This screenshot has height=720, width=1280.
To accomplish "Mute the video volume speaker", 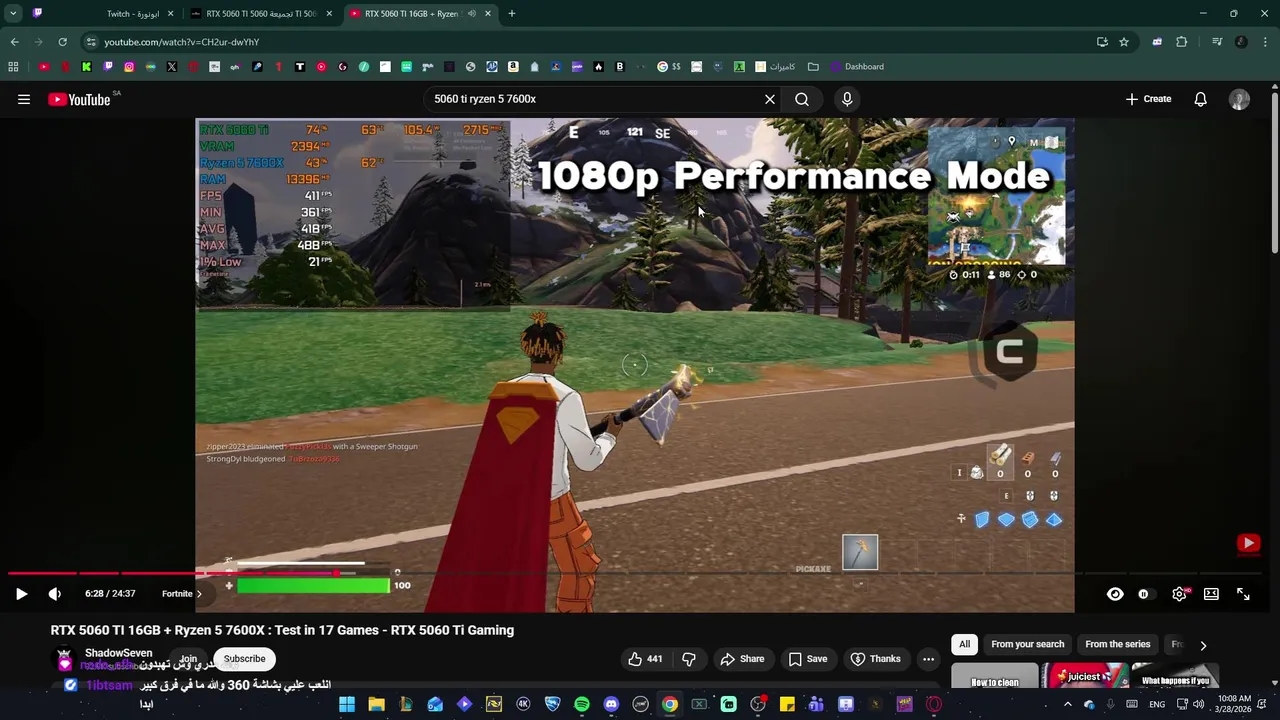I will pos(55,594).
